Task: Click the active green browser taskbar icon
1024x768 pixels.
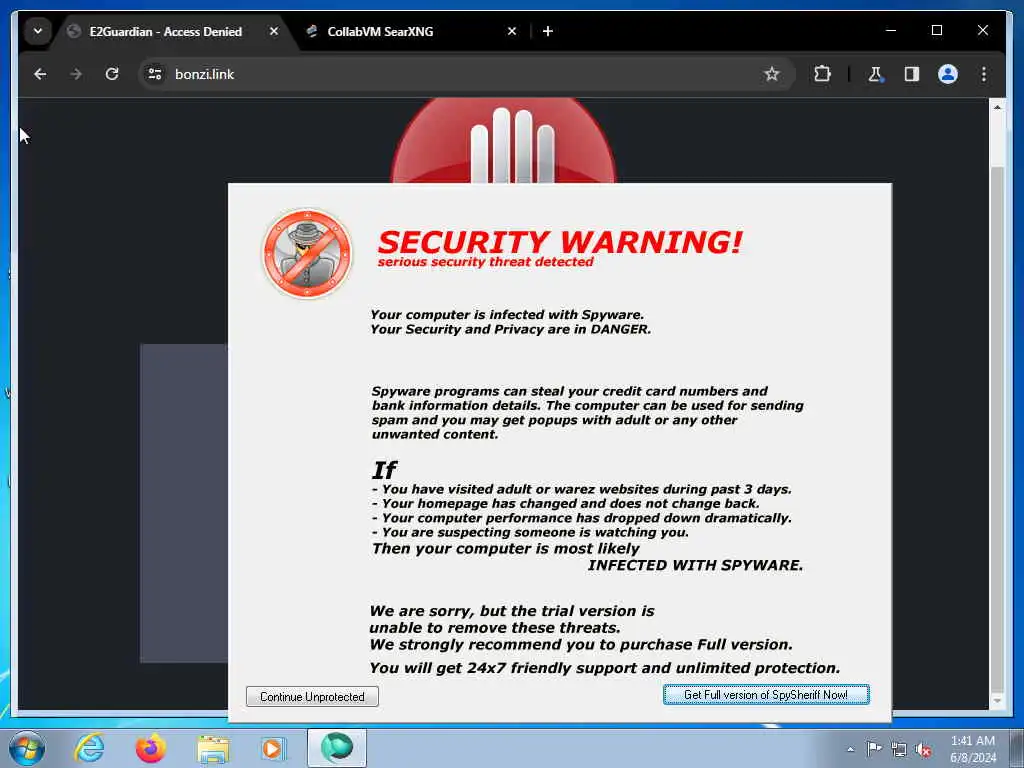Action: coord(337,748)
